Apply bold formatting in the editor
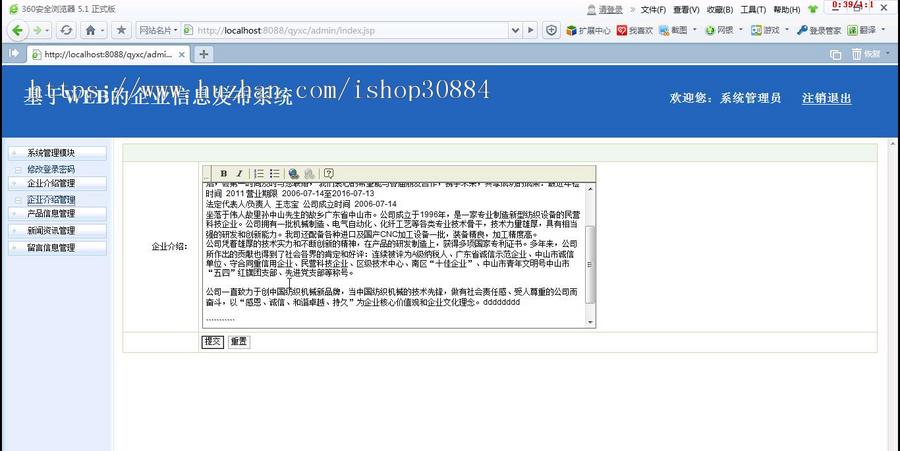This screenshot has height=451, width=900. coord(224,173)
